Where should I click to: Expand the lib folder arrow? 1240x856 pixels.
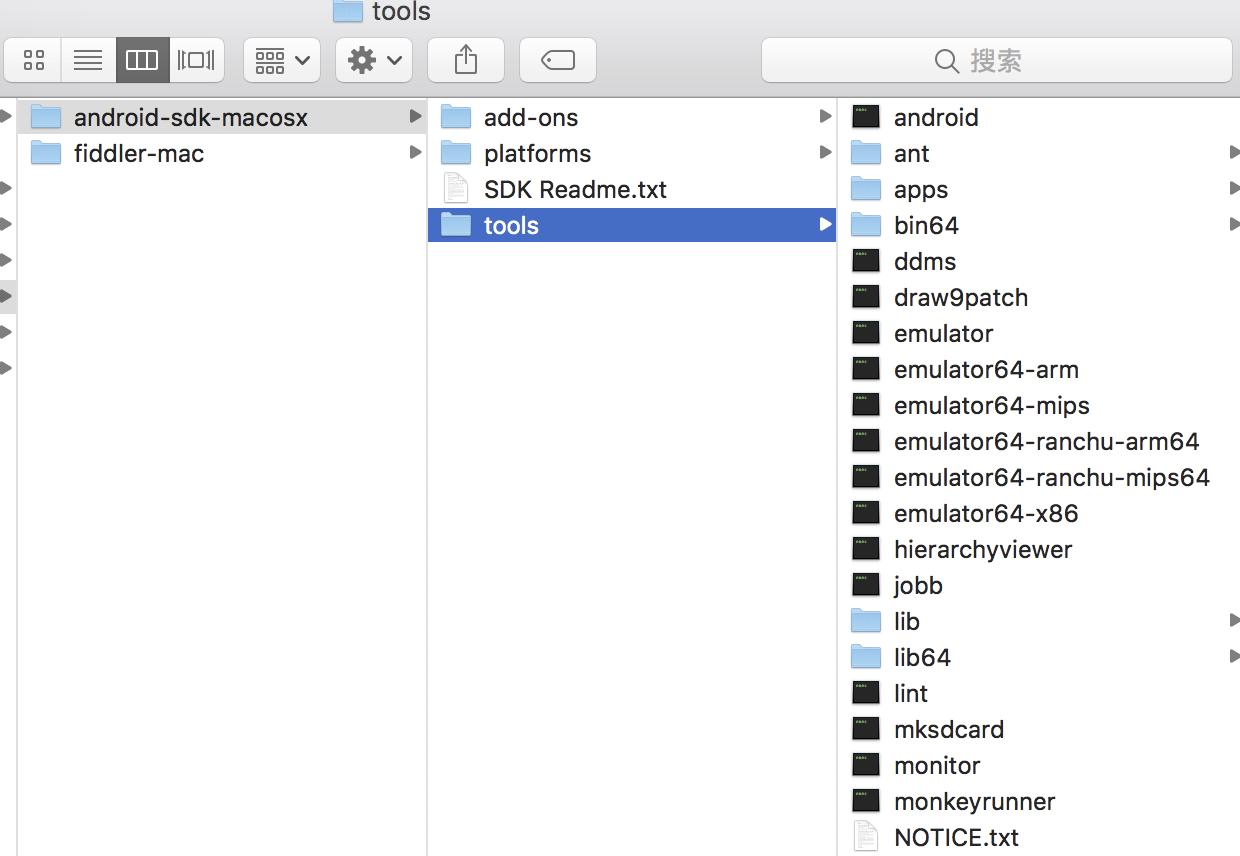[x=1234, y=620]
